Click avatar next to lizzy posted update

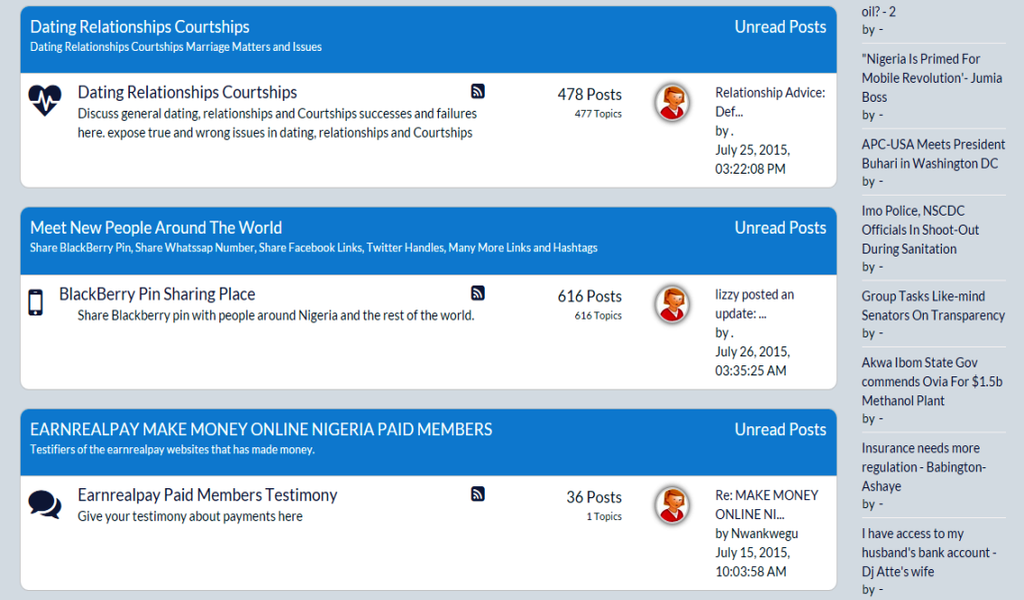point(672,304)
